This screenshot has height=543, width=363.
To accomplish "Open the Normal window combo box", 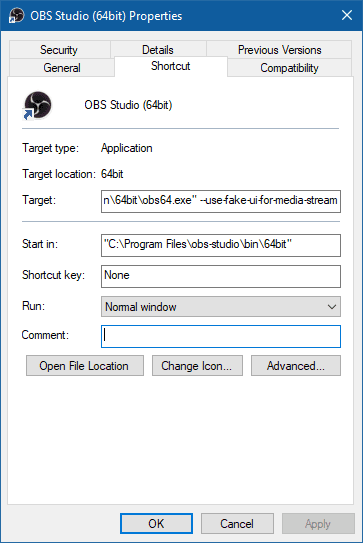I will coord(221,306).
